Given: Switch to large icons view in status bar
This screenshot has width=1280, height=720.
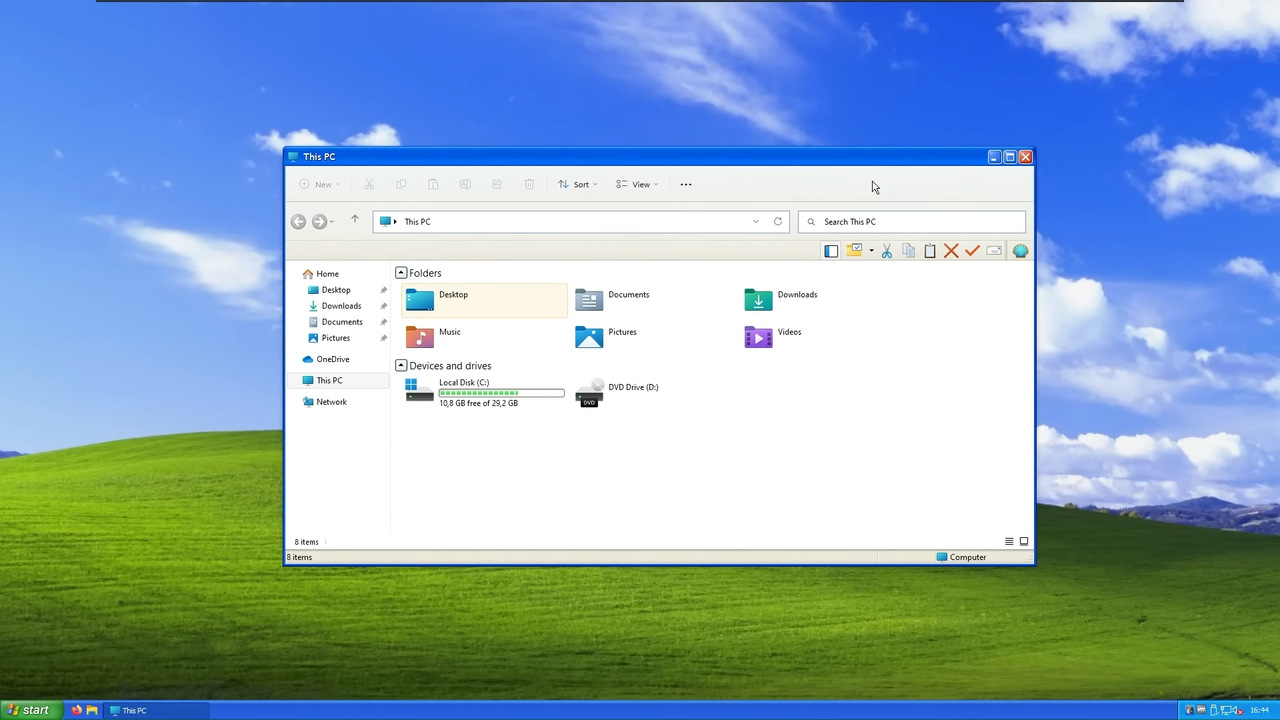Looking at the screenshot, I should tap(1023, 542).
